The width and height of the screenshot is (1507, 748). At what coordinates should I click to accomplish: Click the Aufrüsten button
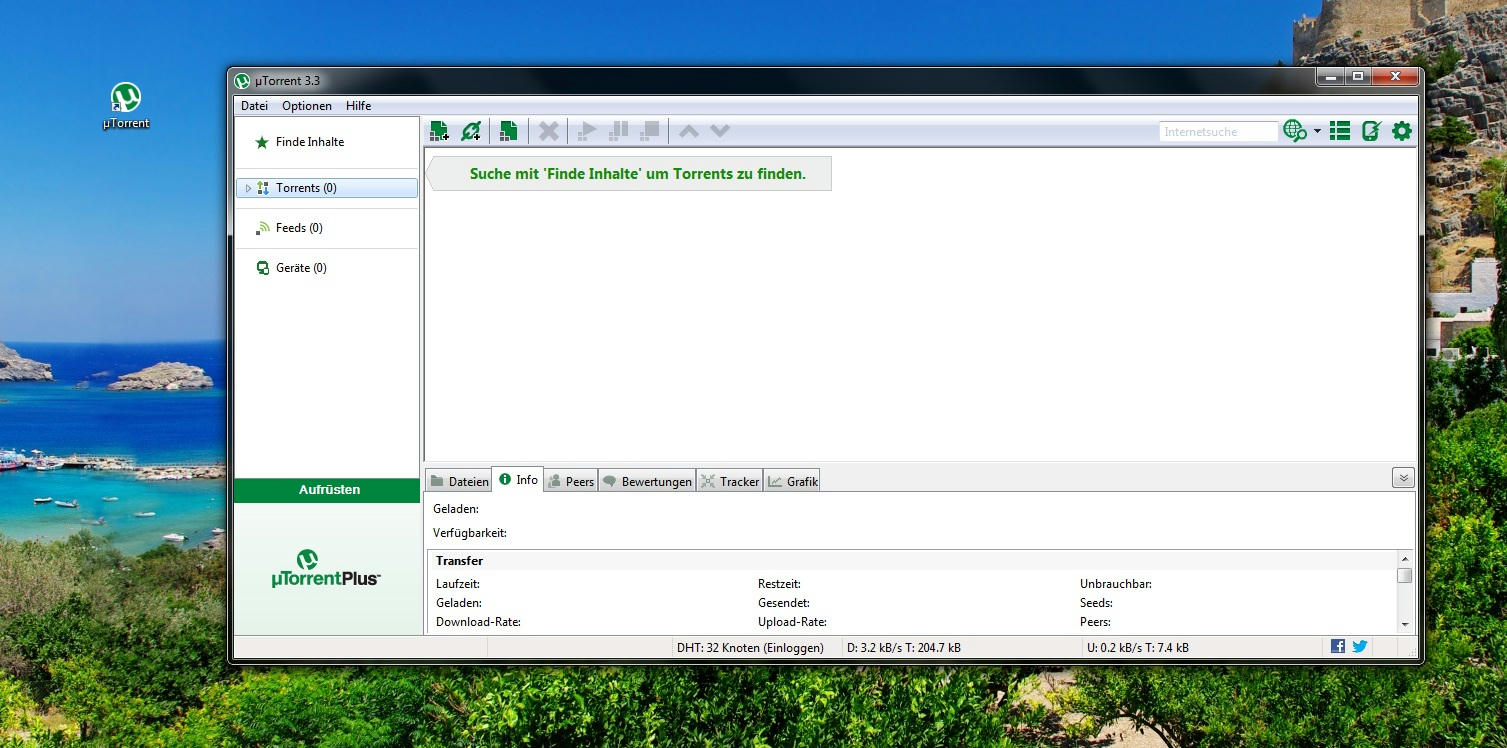tap(327, 490)
